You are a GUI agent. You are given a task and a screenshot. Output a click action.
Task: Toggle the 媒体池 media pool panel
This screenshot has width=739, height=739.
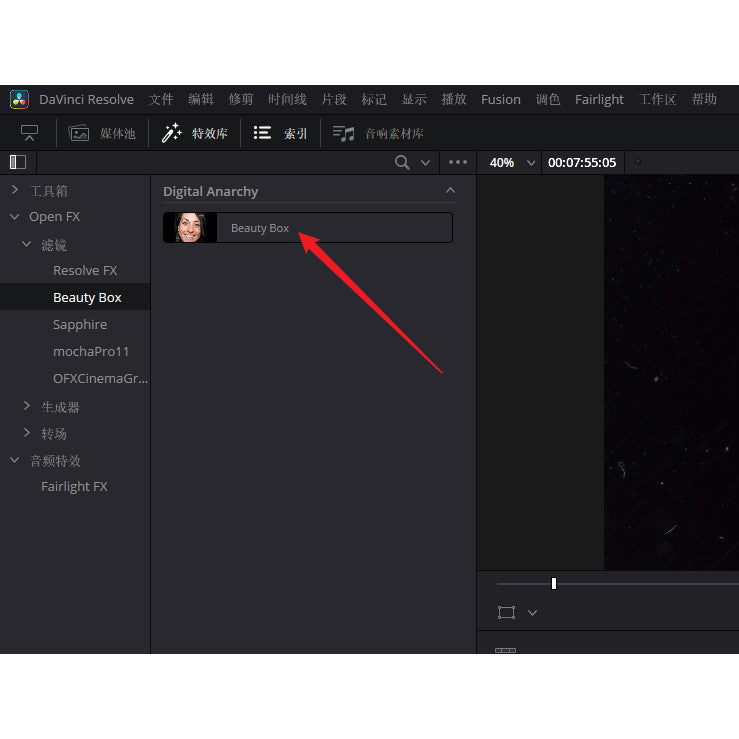[x=102, y=133]
